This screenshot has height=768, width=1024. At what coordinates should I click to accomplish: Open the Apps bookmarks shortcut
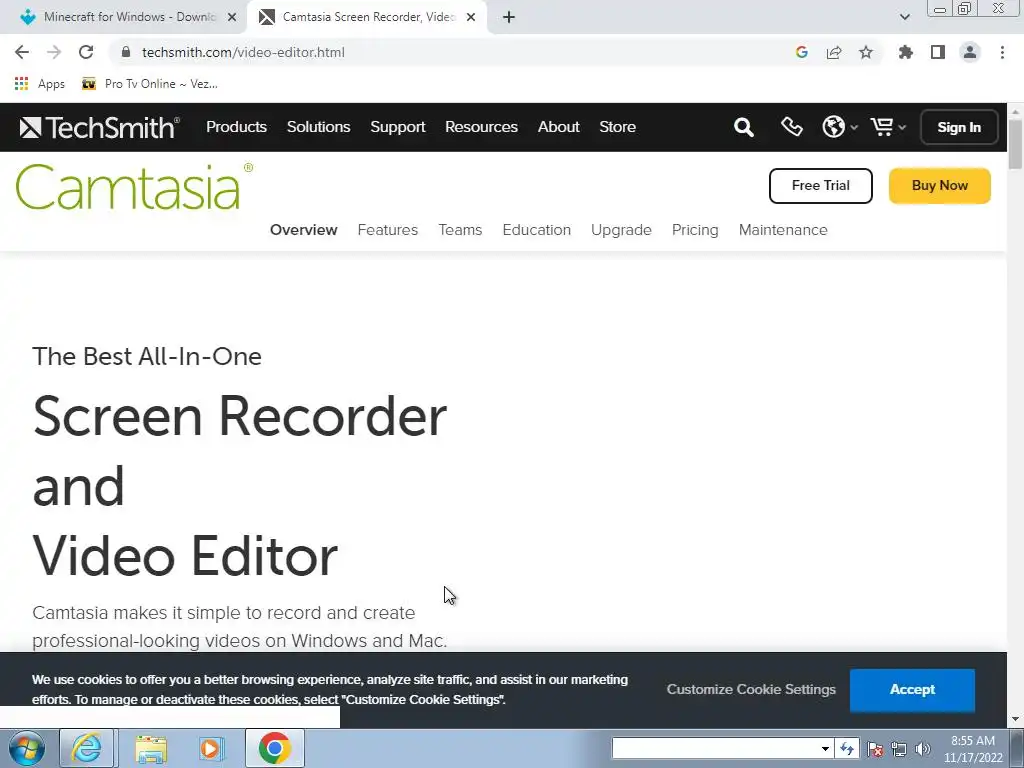[40, 84]
